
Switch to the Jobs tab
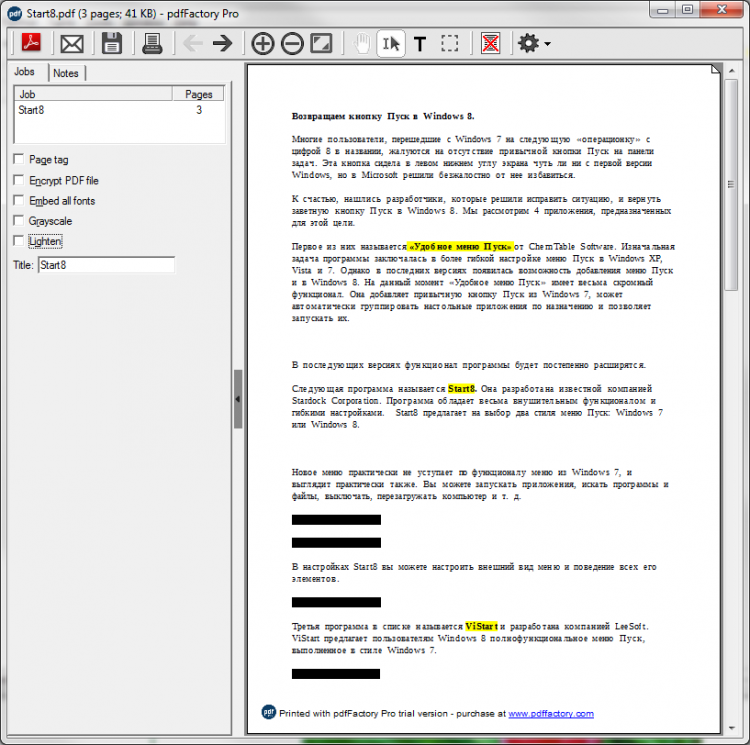[24, 72]
